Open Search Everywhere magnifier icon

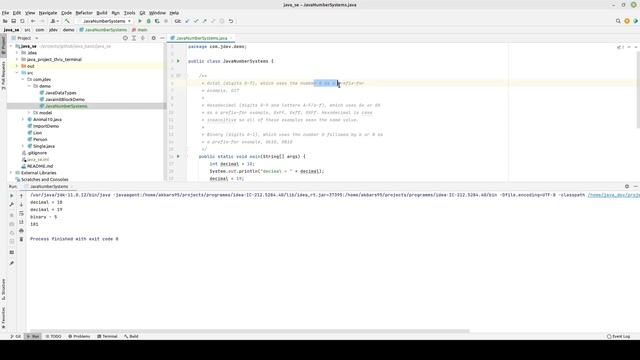click(x=618, y=21)
